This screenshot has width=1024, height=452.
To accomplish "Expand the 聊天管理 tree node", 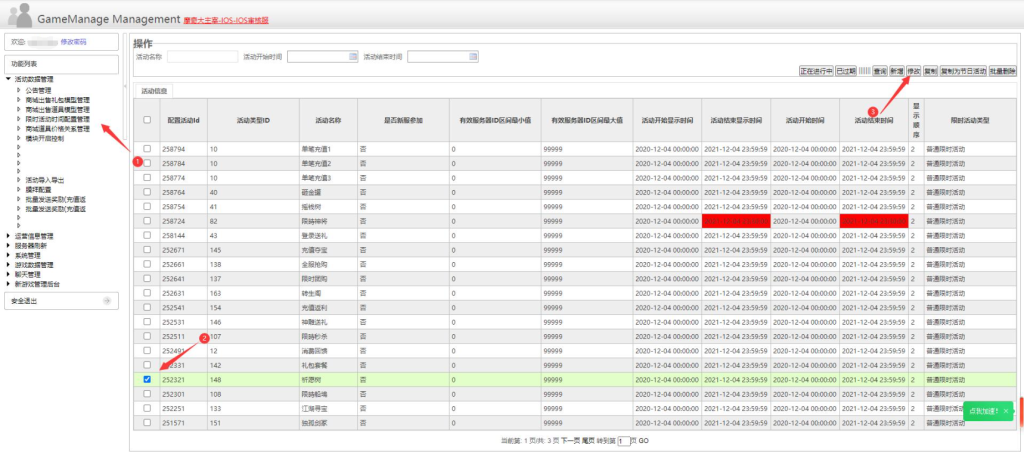I will pos(8,275).
